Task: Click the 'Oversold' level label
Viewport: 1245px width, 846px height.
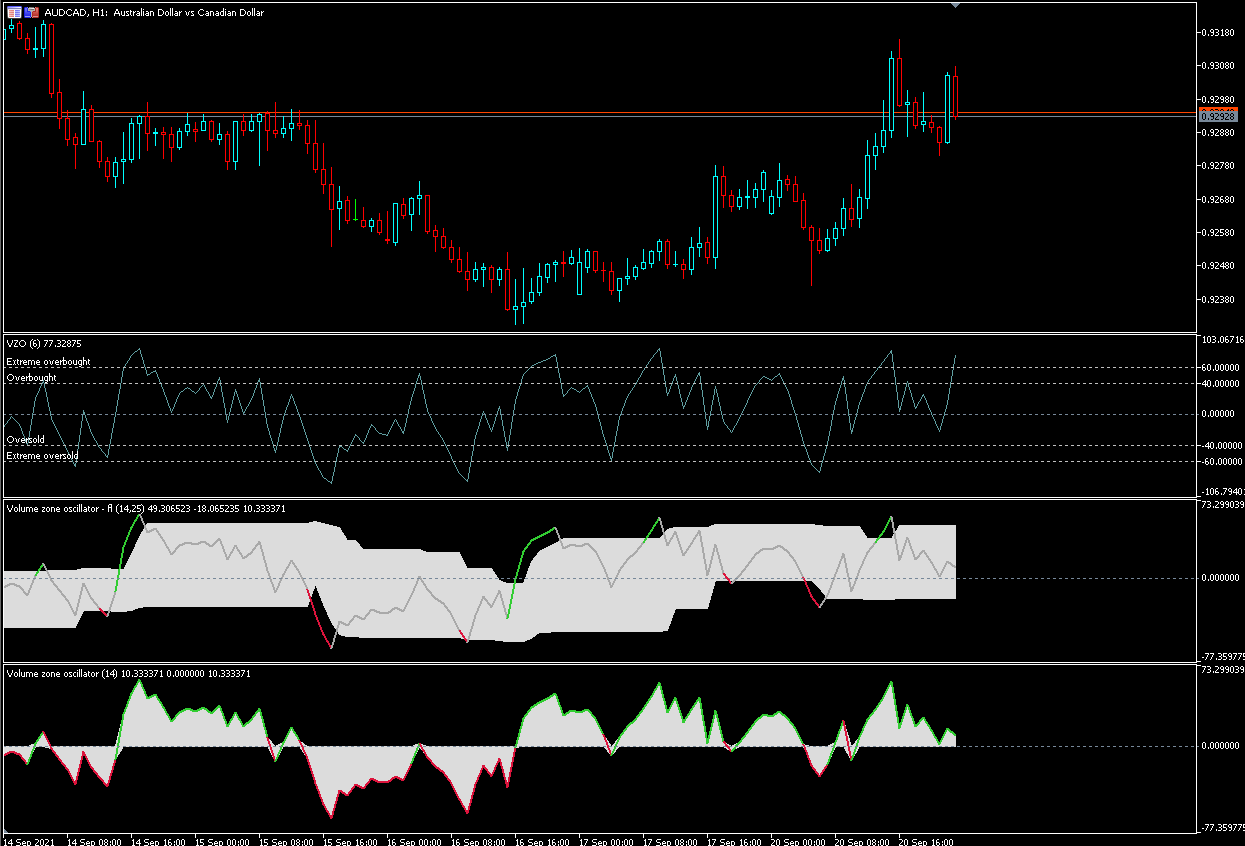Action: point(25,439)
